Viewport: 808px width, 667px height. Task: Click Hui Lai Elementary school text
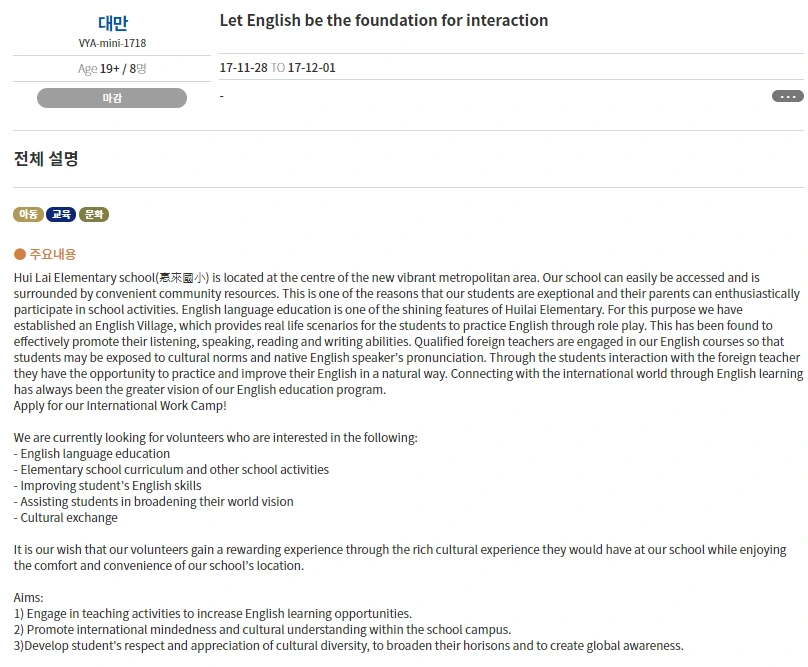click(84, 278)
